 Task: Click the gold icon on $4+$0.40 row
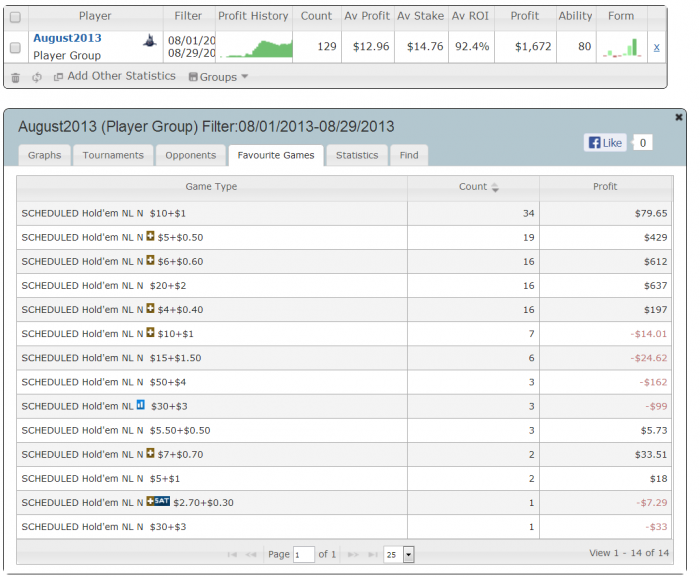150,308
